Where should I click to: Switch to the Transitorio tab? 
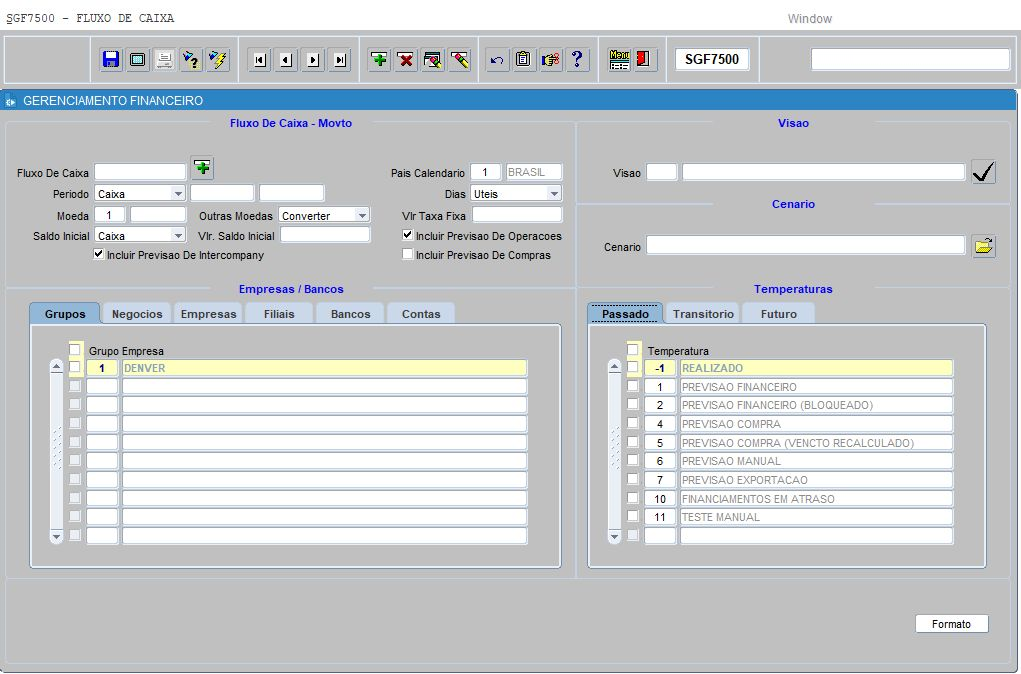703,314
